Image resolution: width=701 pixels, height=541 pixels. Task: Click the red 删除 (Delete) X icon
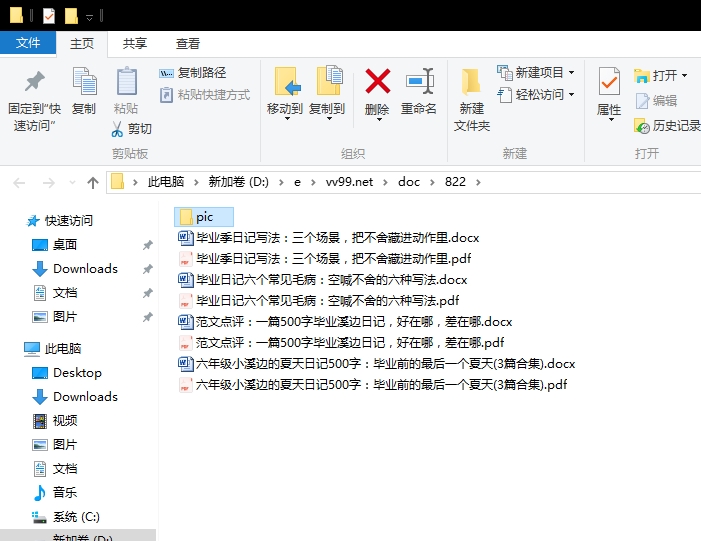pyautogui.click(x=378, y=81)
